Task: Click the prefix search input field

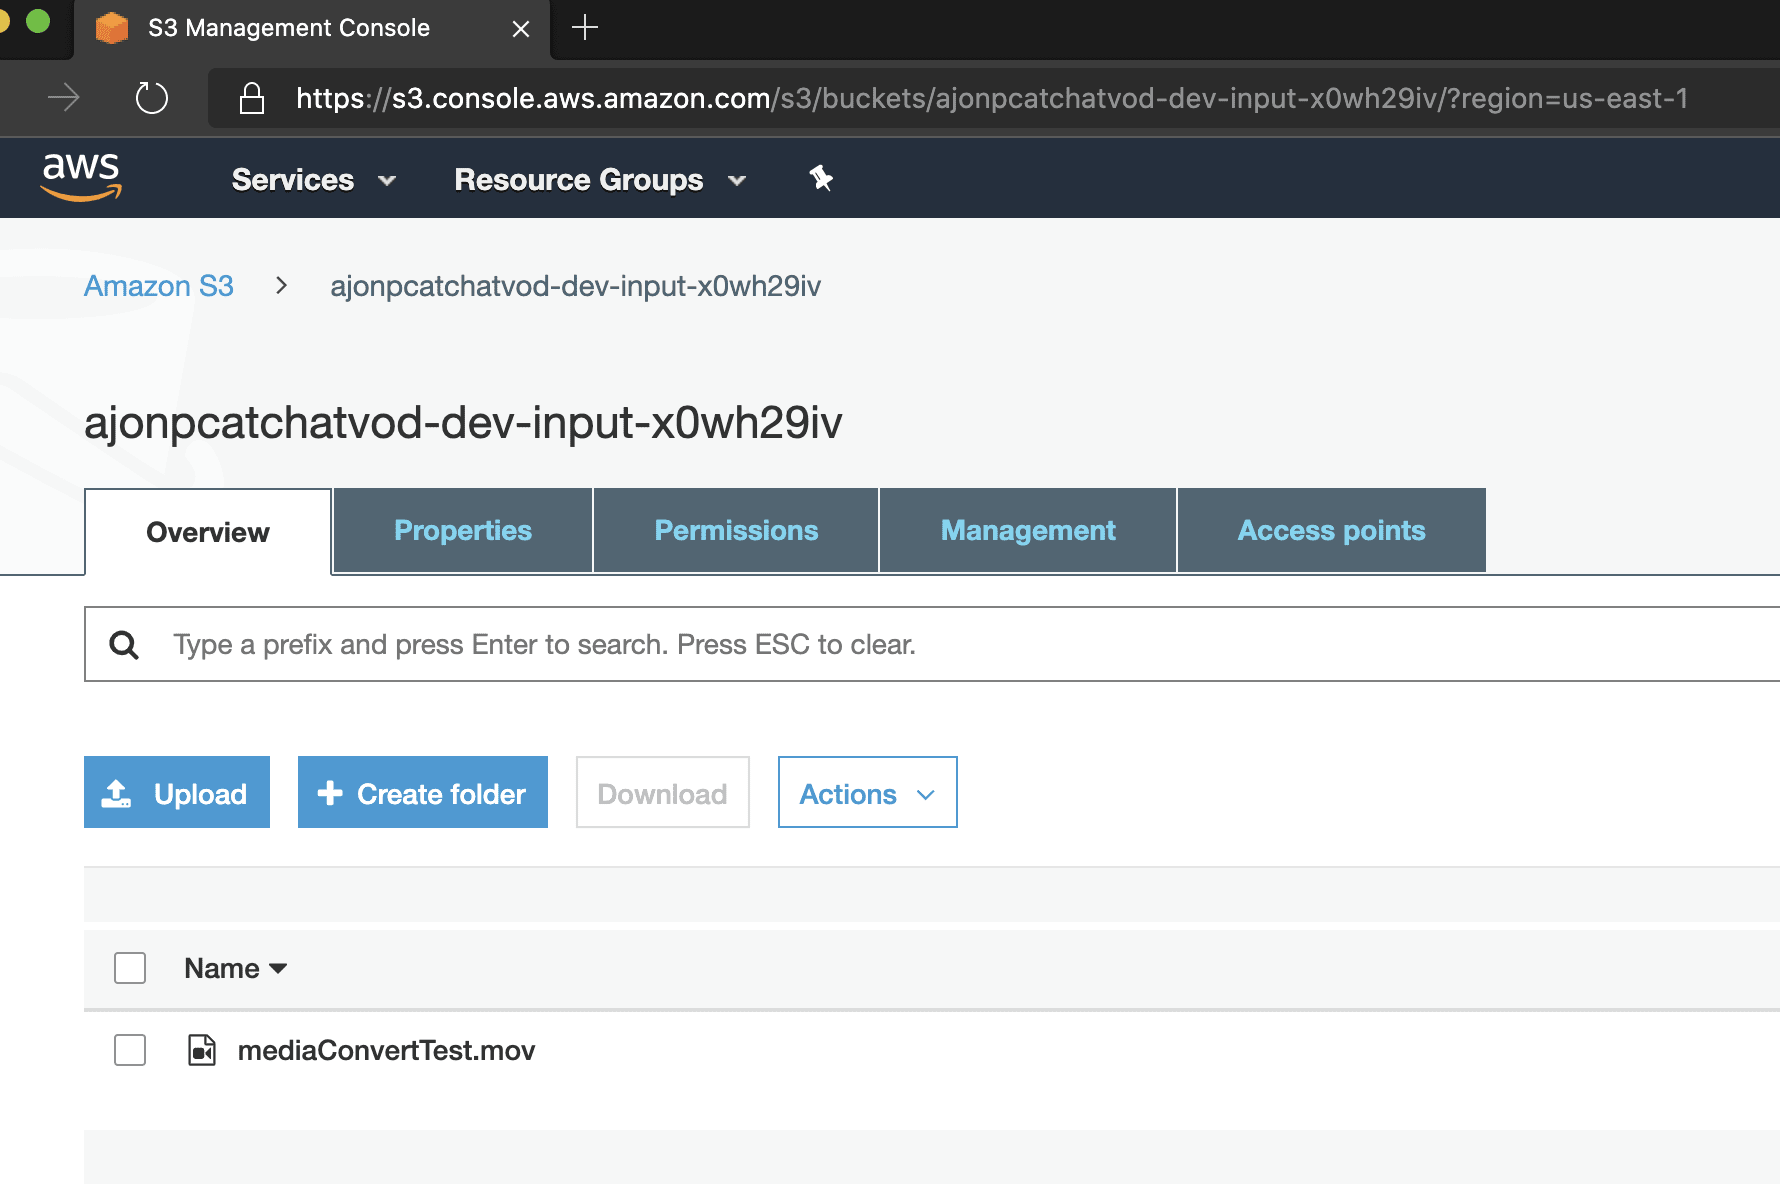Action: [932, 644]
